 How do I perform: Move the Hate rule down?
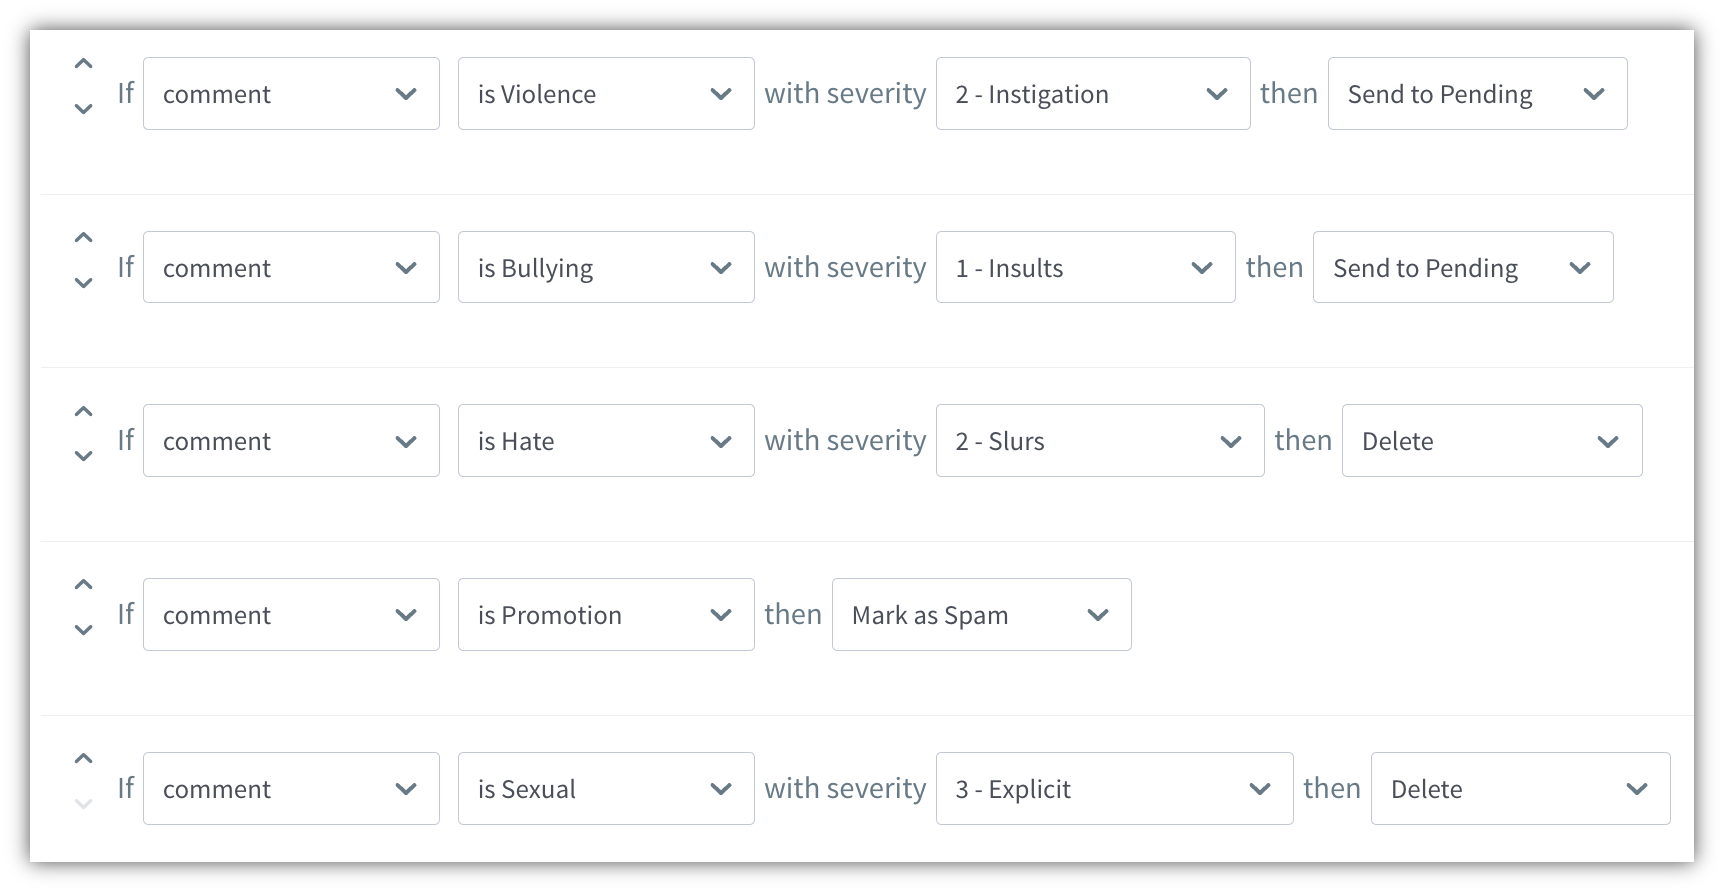tap(84, 457)
